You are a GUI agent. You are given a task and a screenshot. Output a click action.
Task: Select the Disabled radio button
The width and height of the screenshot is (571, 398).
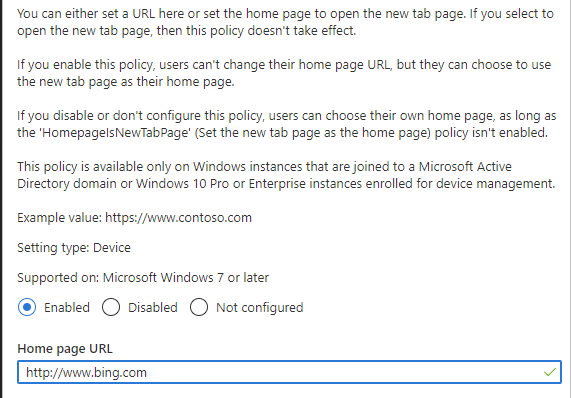click(111, 307)
